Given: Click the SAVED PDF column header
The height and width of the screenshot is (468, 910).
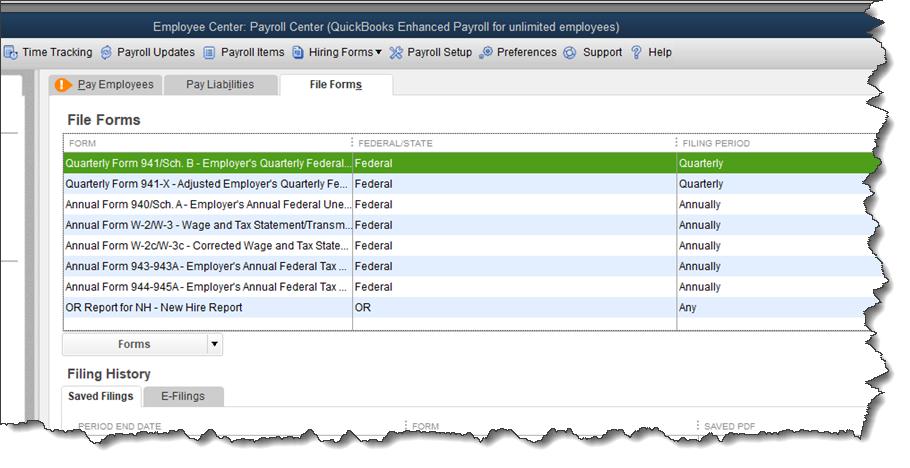Looking at the screenshot, I should [x=730, y=426].
